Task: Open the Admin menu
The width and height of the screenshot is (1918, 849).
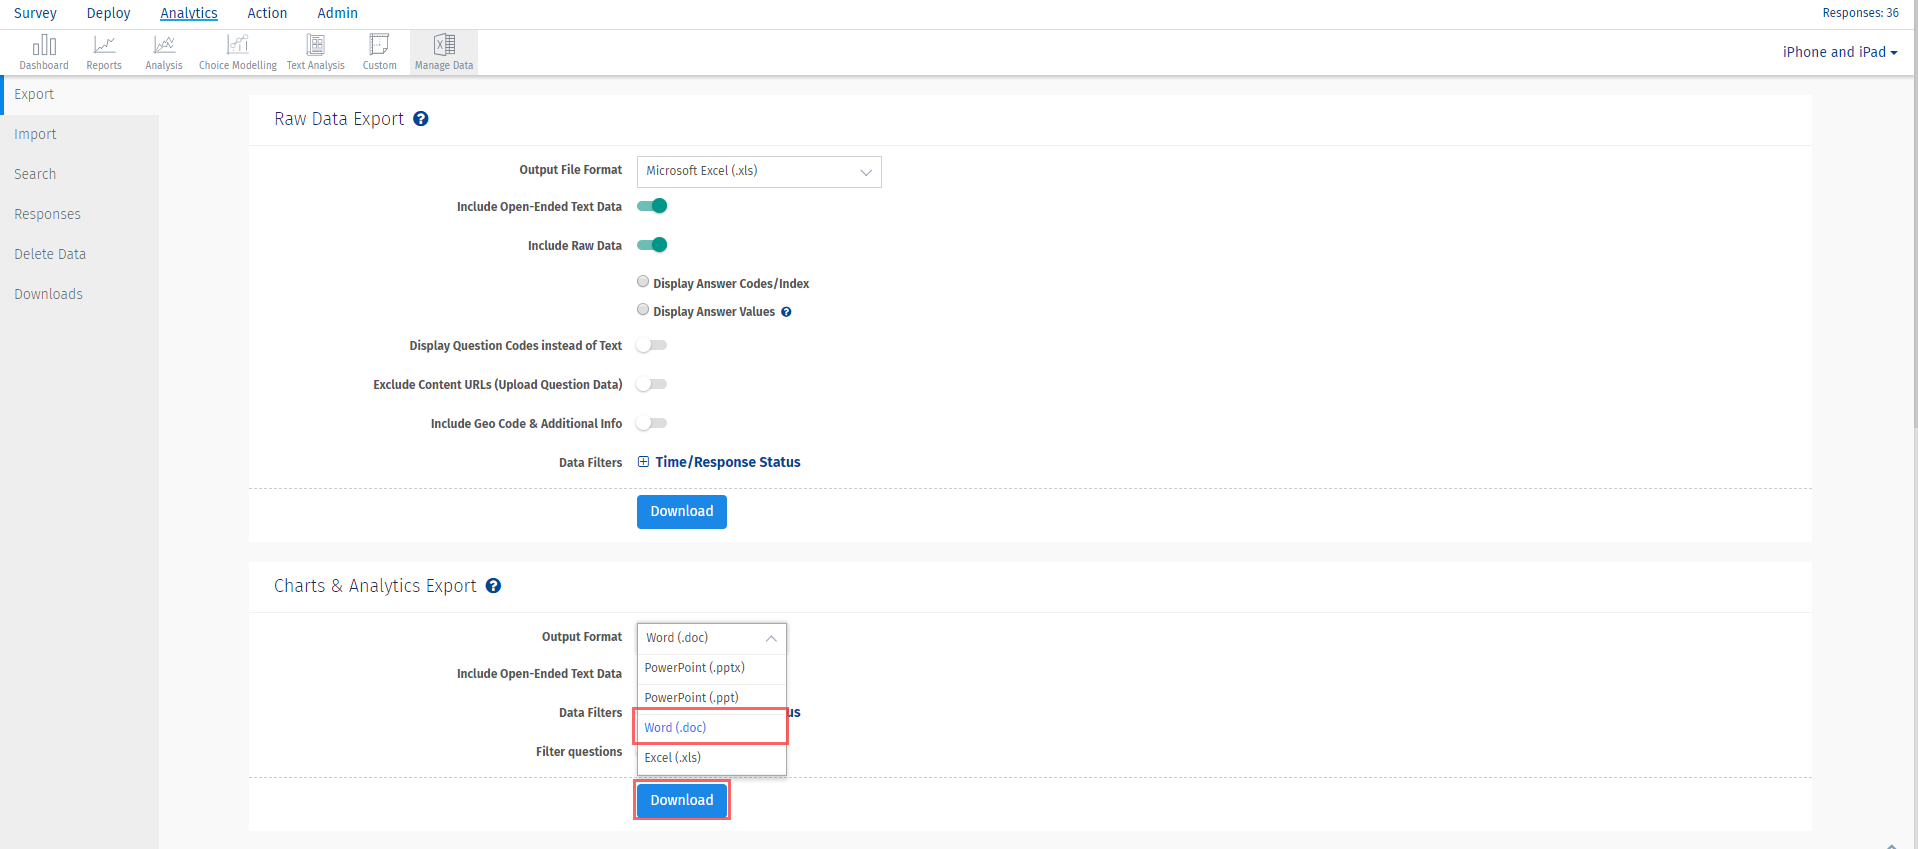Action: pos(338,13)
